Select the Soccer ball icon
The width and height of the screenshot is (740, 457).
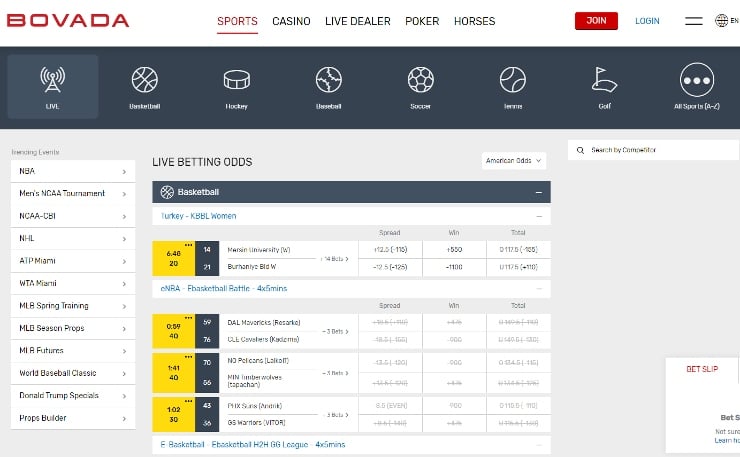click(420, 79)
